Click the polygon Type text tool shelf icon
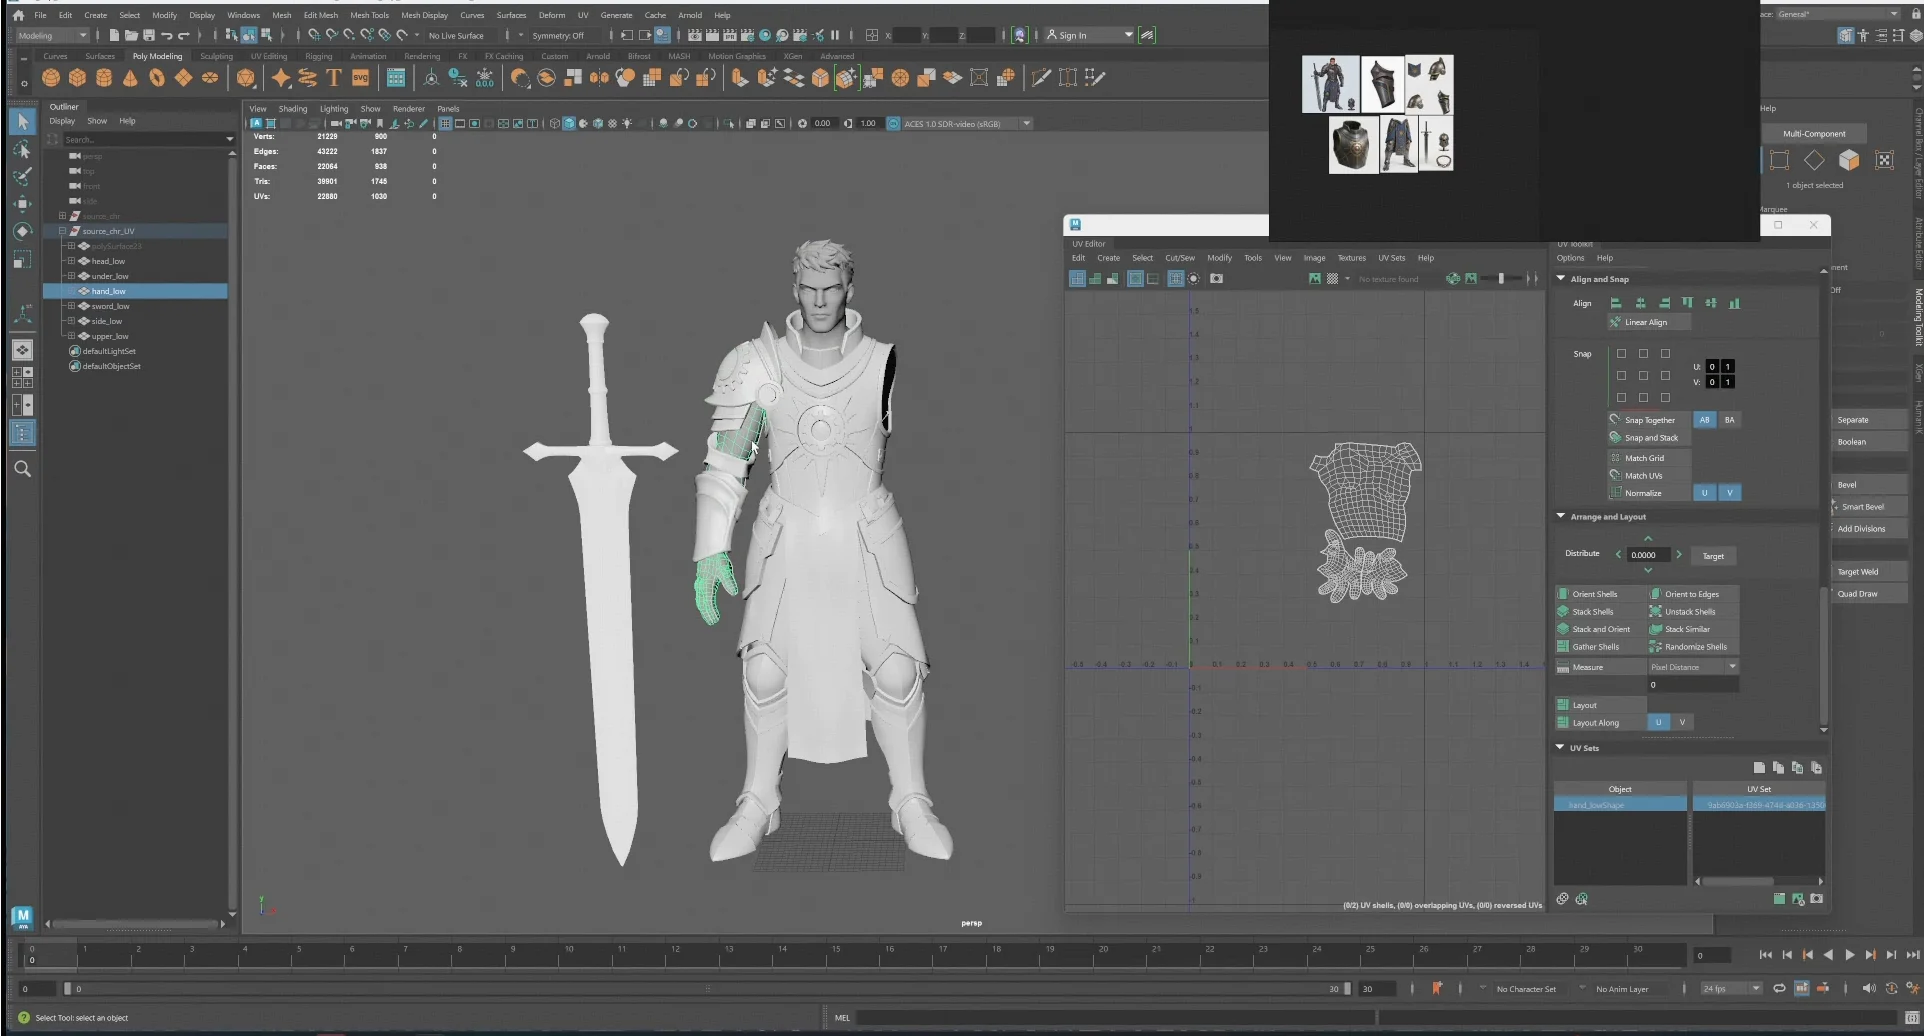This screenshot has width=1924, height=1036. 334,78
